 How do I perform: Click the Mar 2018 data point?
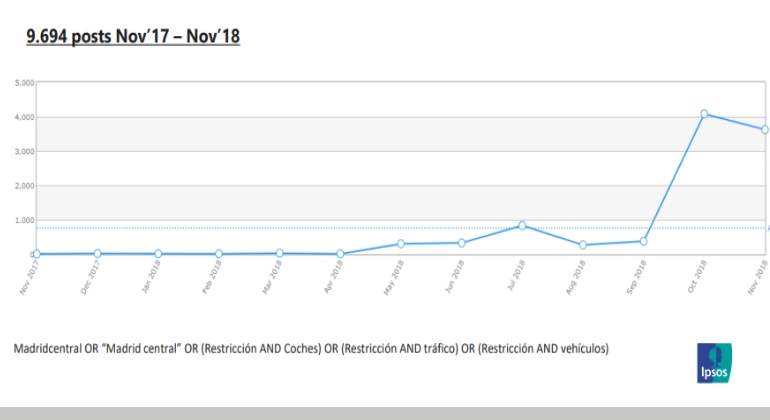click(x=279, y=253)
